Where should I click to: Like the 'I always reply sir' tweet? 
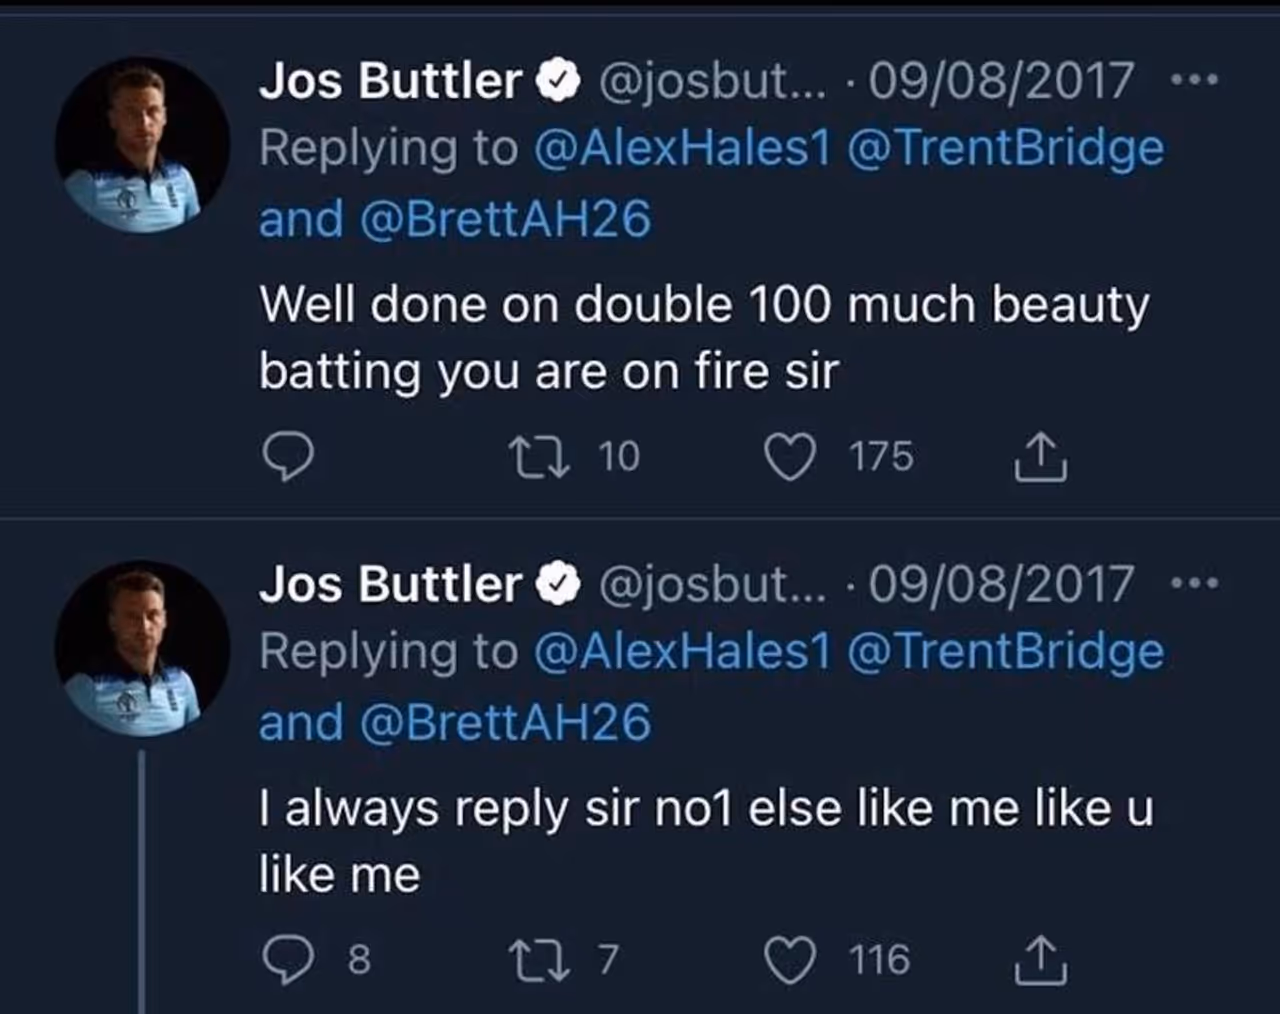[790, 960]
